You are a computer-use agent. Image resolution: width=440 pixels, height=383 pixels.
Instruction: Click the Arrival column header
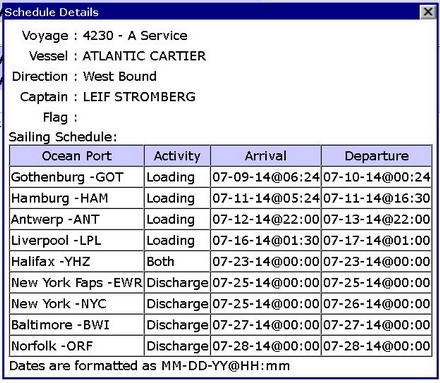pos(266,156)
